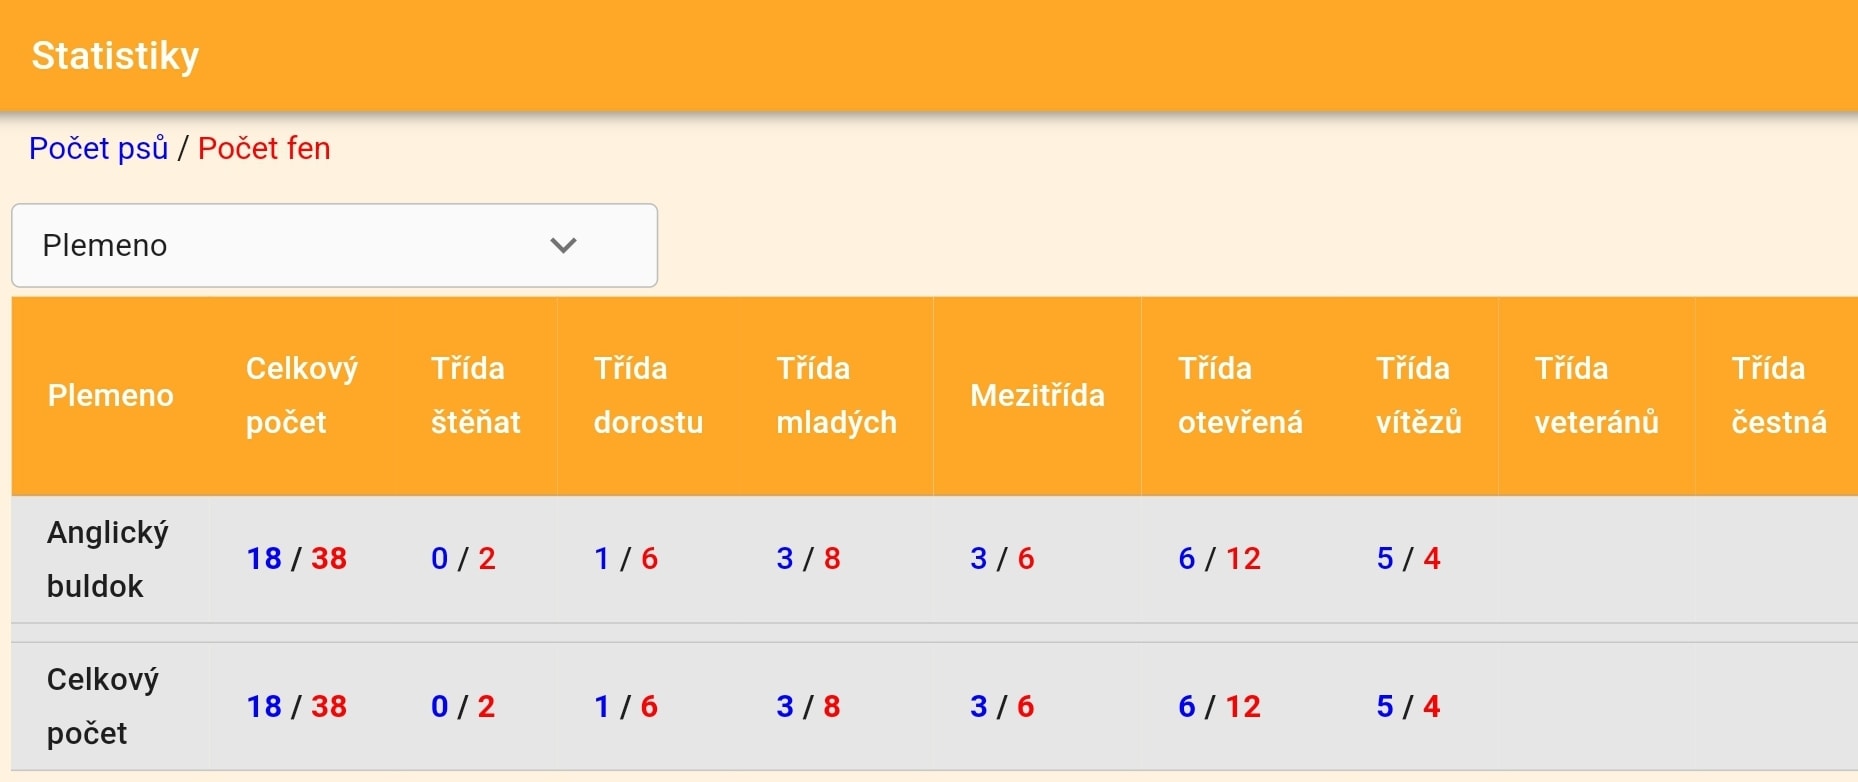Click Anglický buldok total 18 / 38 cell
1858x782 pixels.
297,558
